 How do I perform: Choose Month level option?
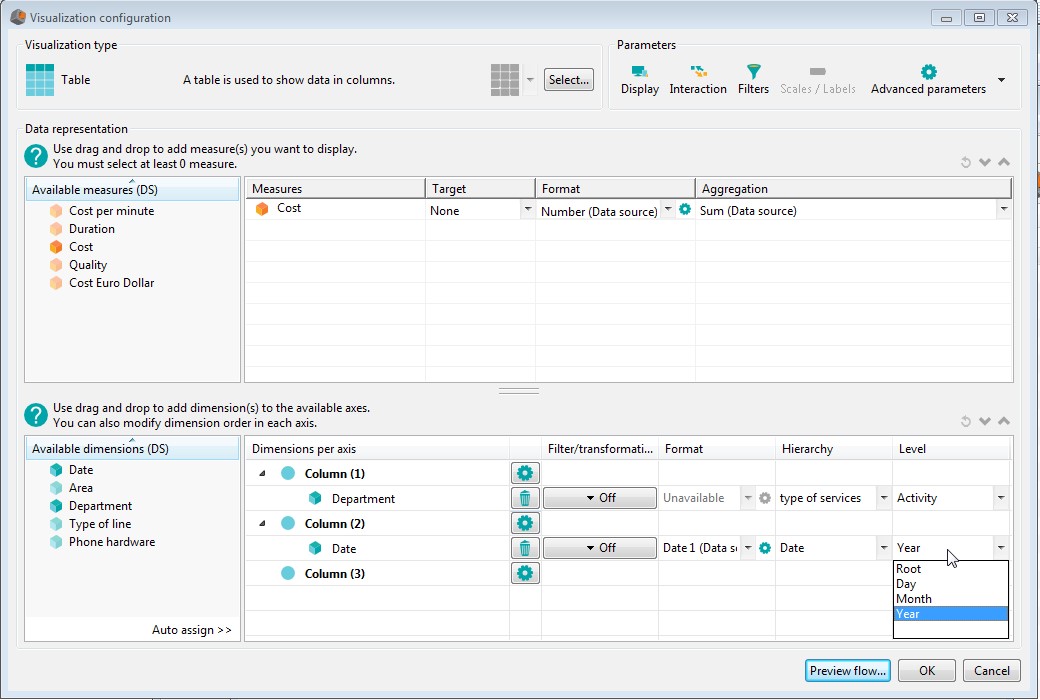coord(950,598)
